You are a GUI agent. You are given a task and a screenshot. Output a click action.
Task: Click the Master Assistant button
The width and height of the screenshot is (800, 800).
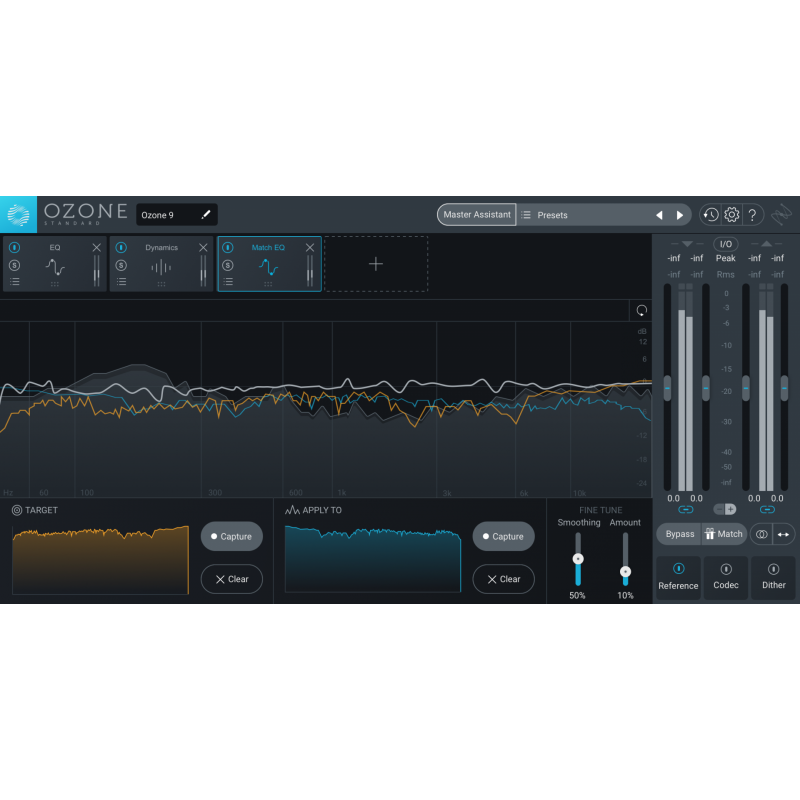[x=477, y=215]
